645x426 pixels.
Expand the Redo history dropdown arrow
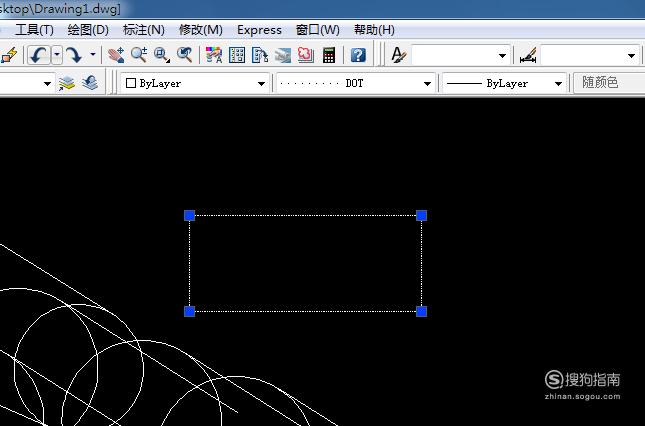coord(93,55)
